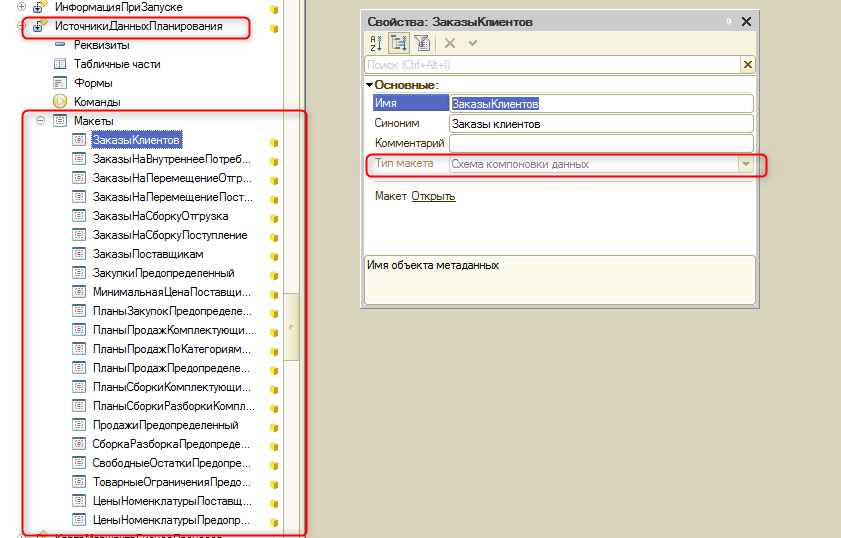
Task: Toggle the important-properties filter icon
Action: point(421,43)
